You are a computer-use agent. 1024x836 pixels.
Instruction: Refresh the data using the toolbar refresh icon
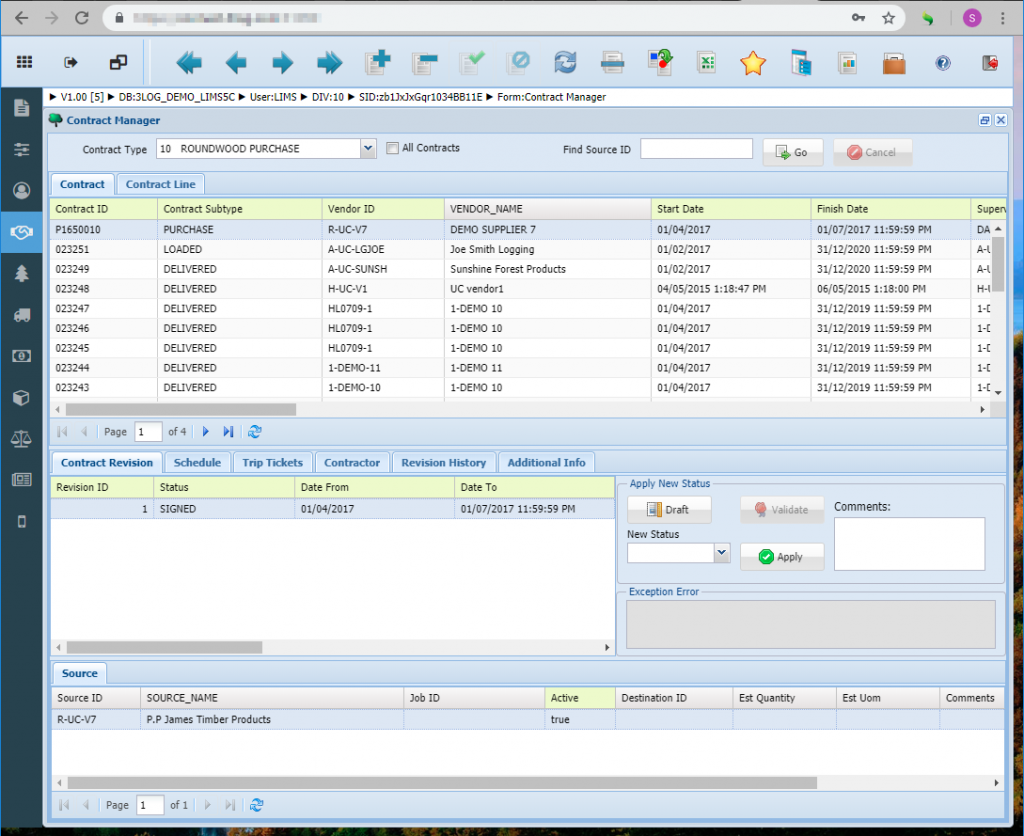[x=565, y=62]
